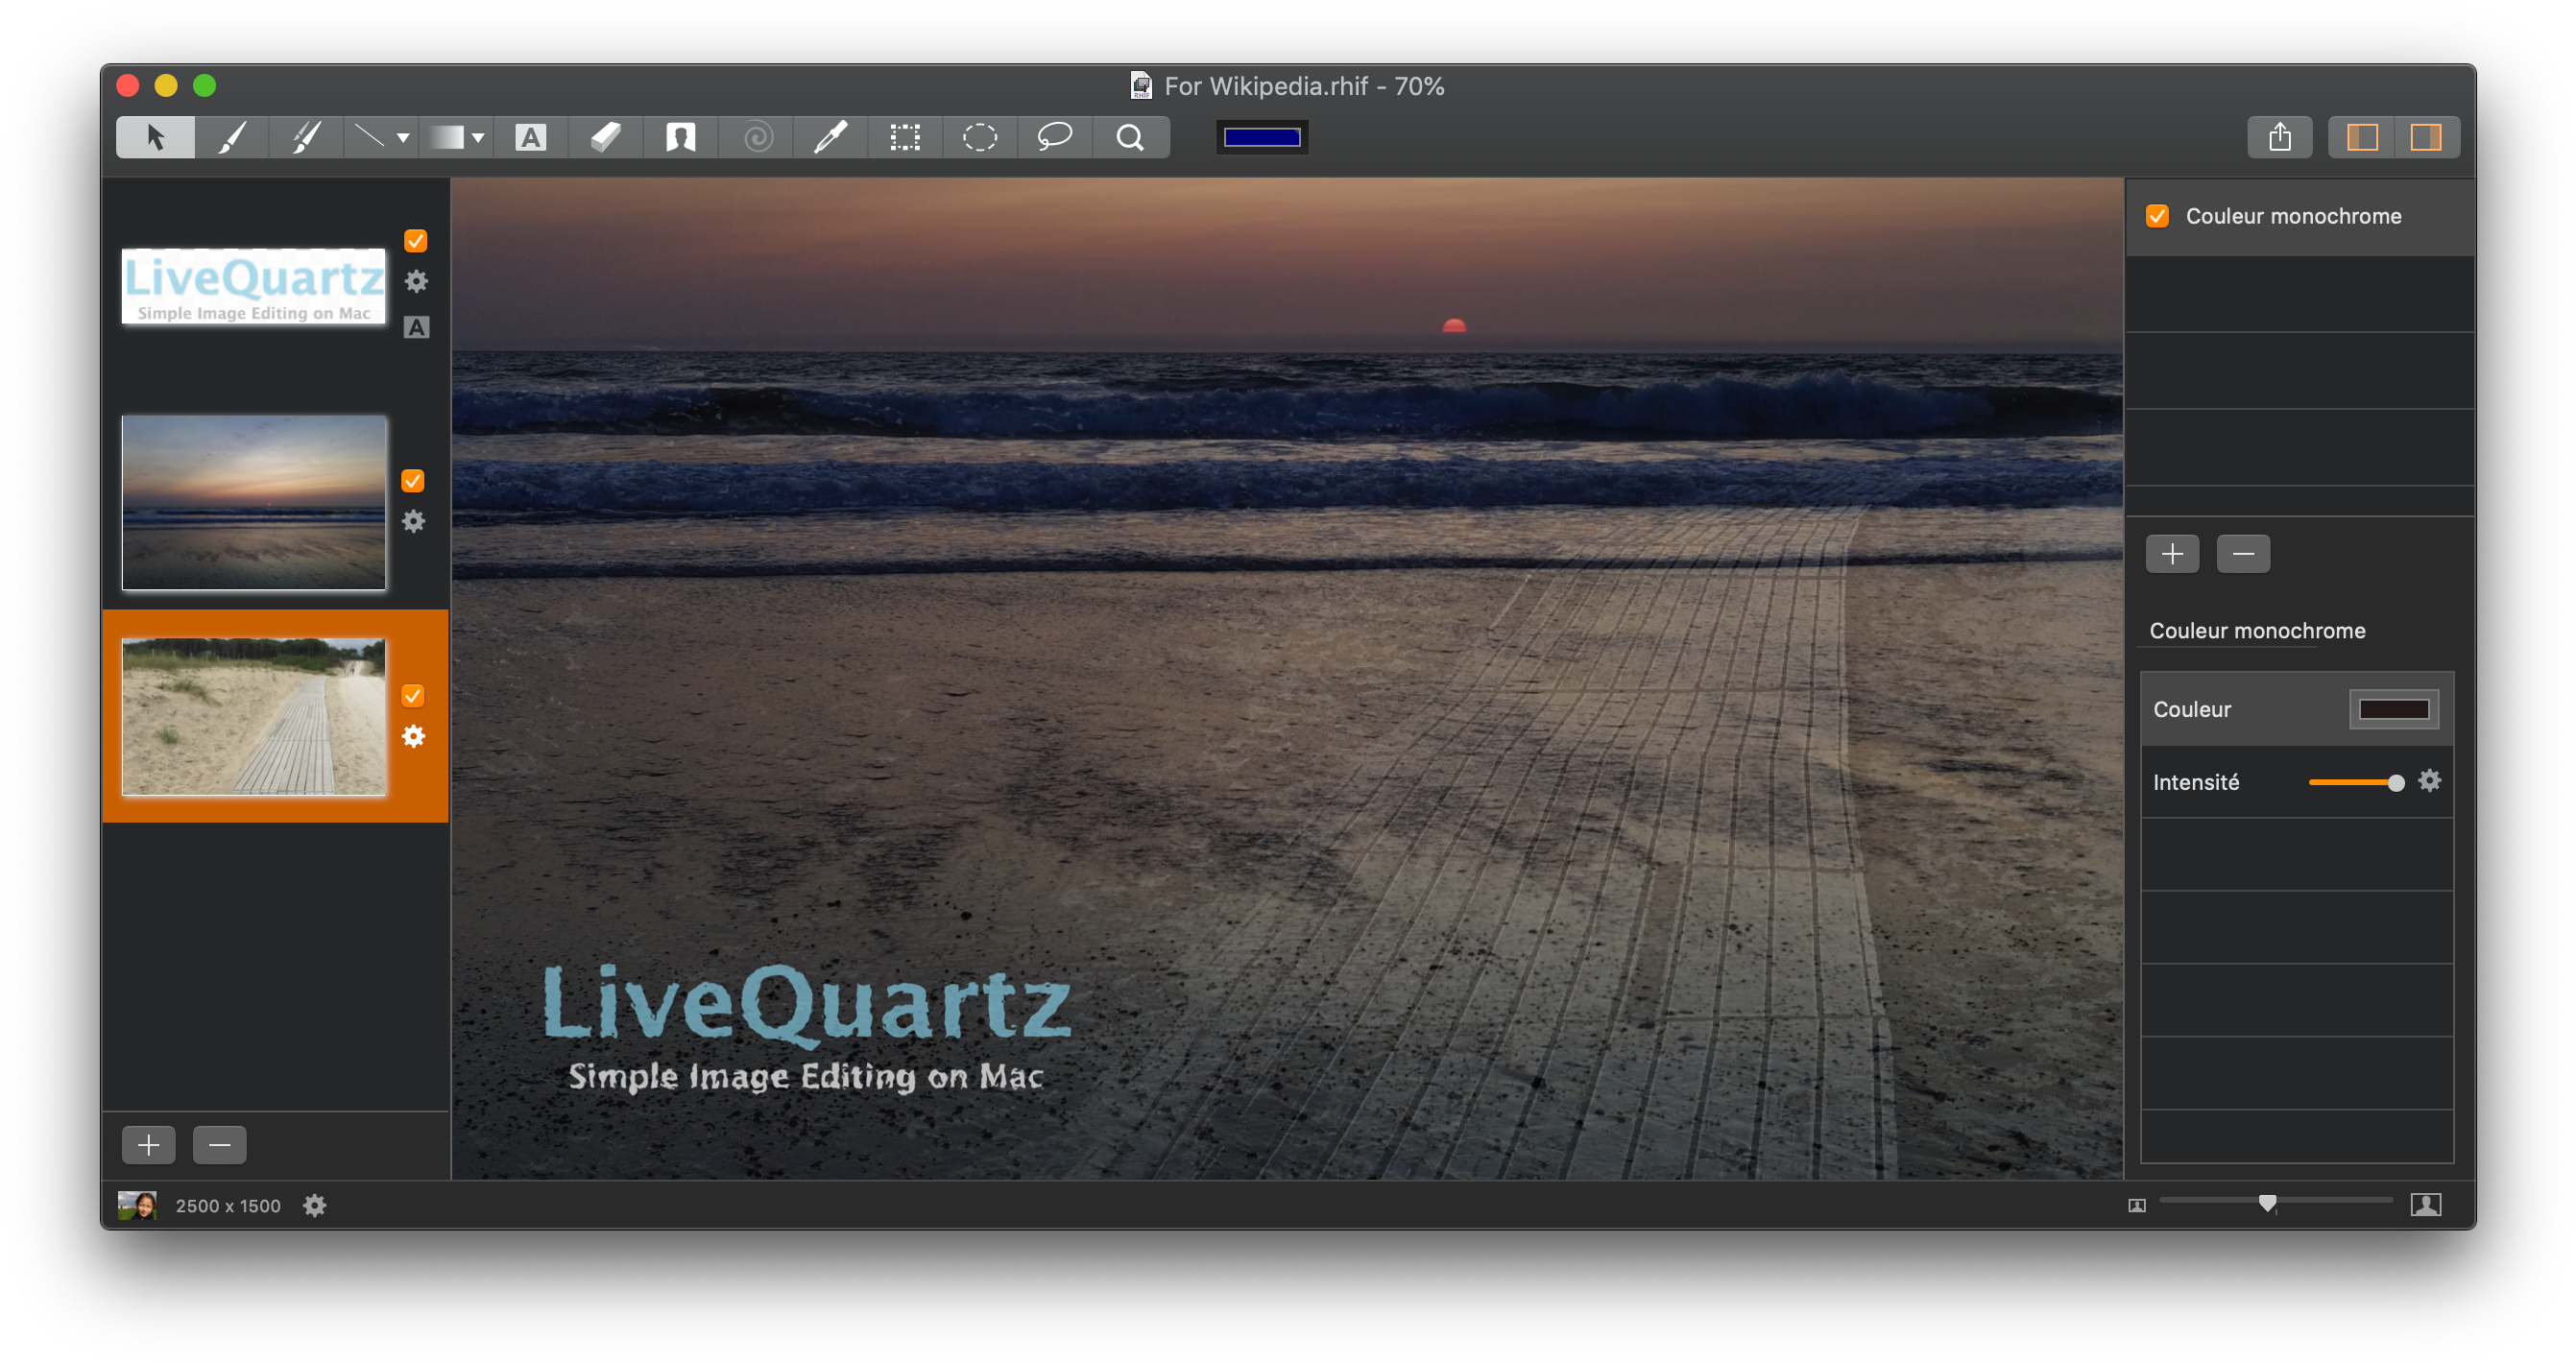2576x1362 pixels.
Task: Select the eraser tool
Action: pyautogui.click(x=605, y=137)
